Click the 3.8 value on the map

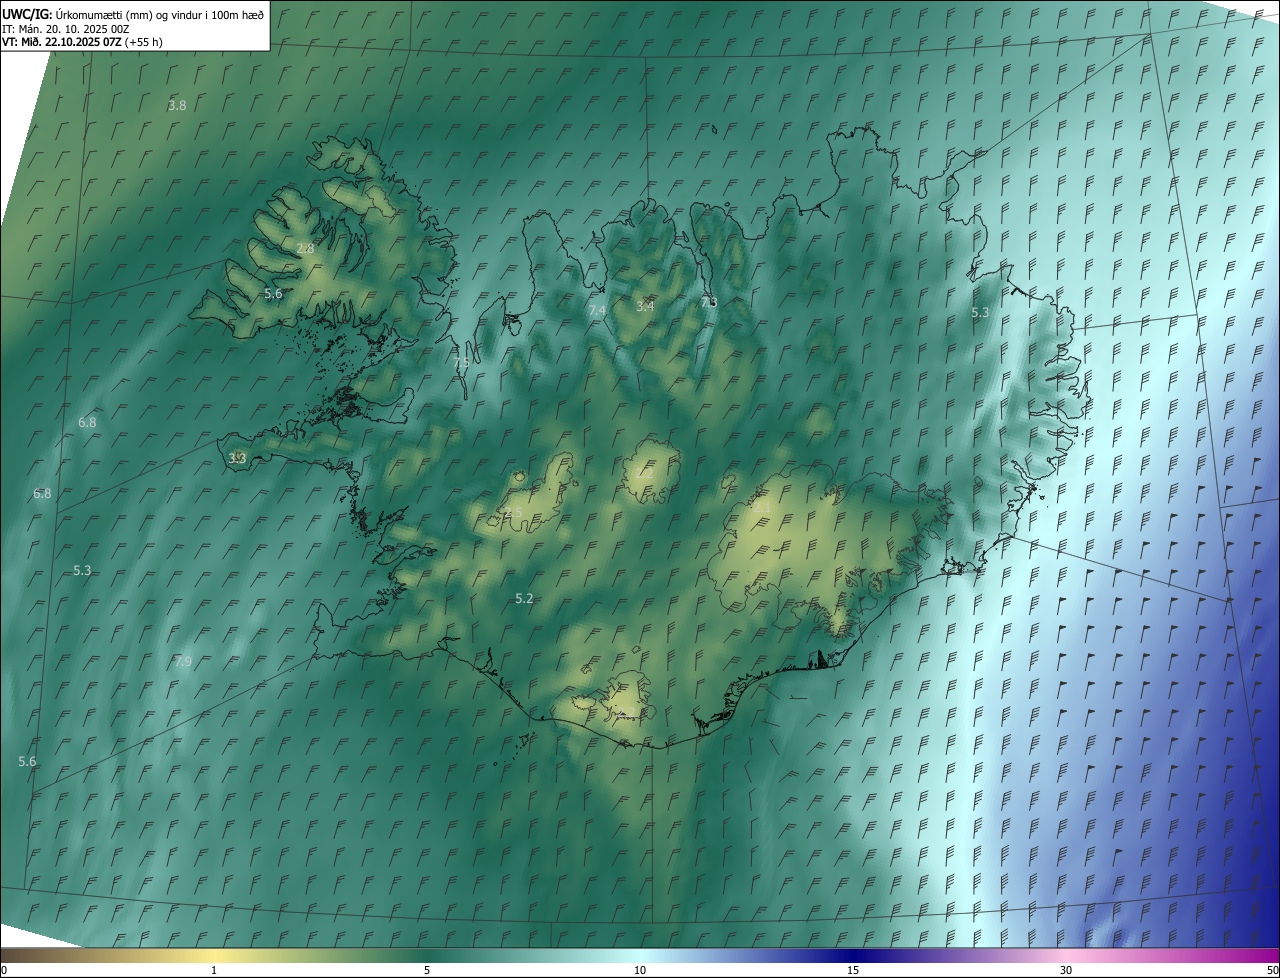point(177,105)
